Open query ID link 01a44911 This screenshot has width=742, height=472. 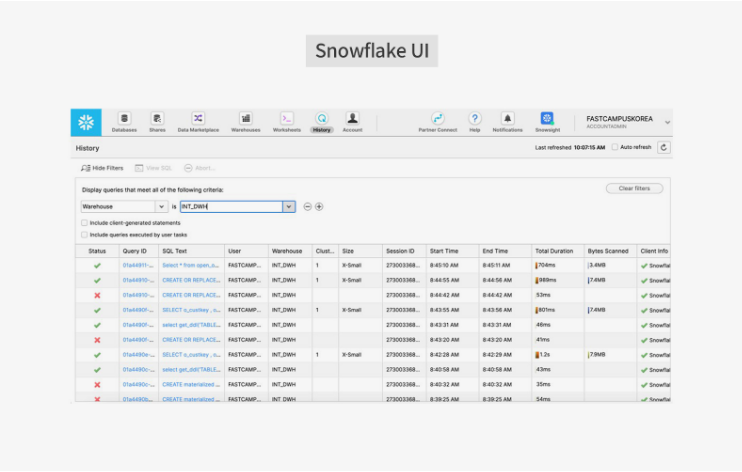tap(138, 265)
